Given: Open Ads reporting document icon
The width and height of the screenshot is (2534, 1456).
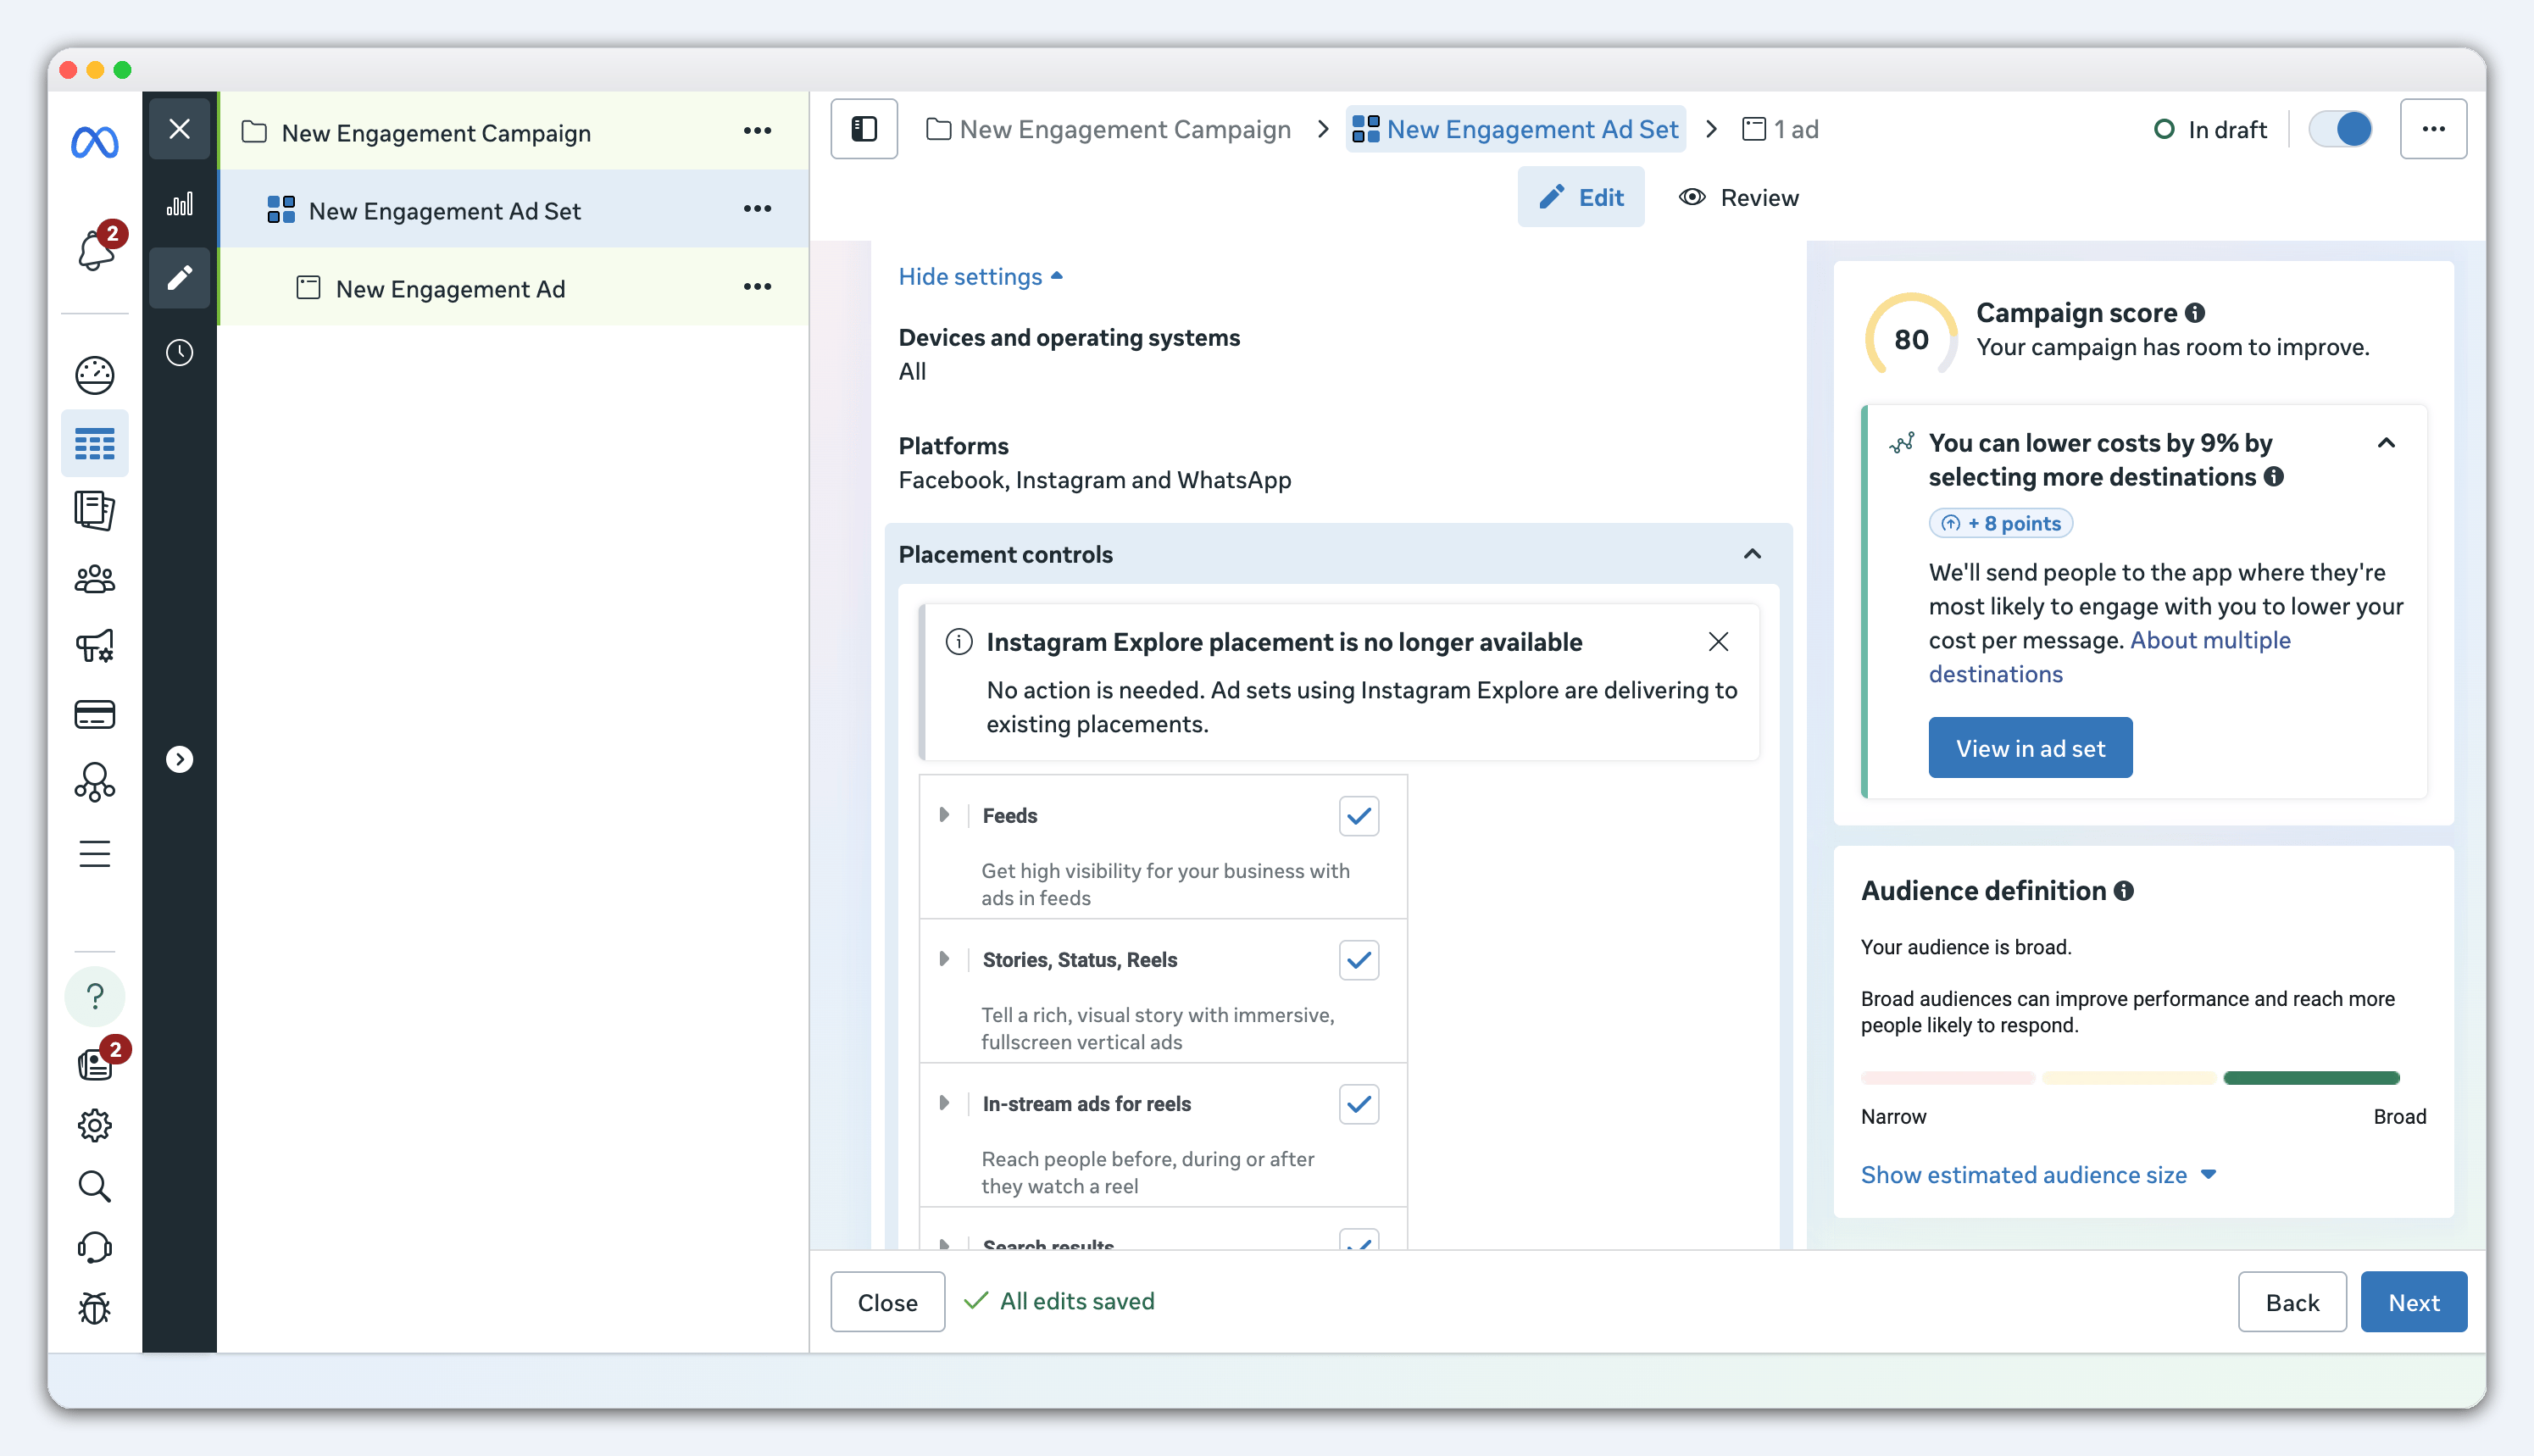Looking at the screenshot, I should tap(95, 510).
